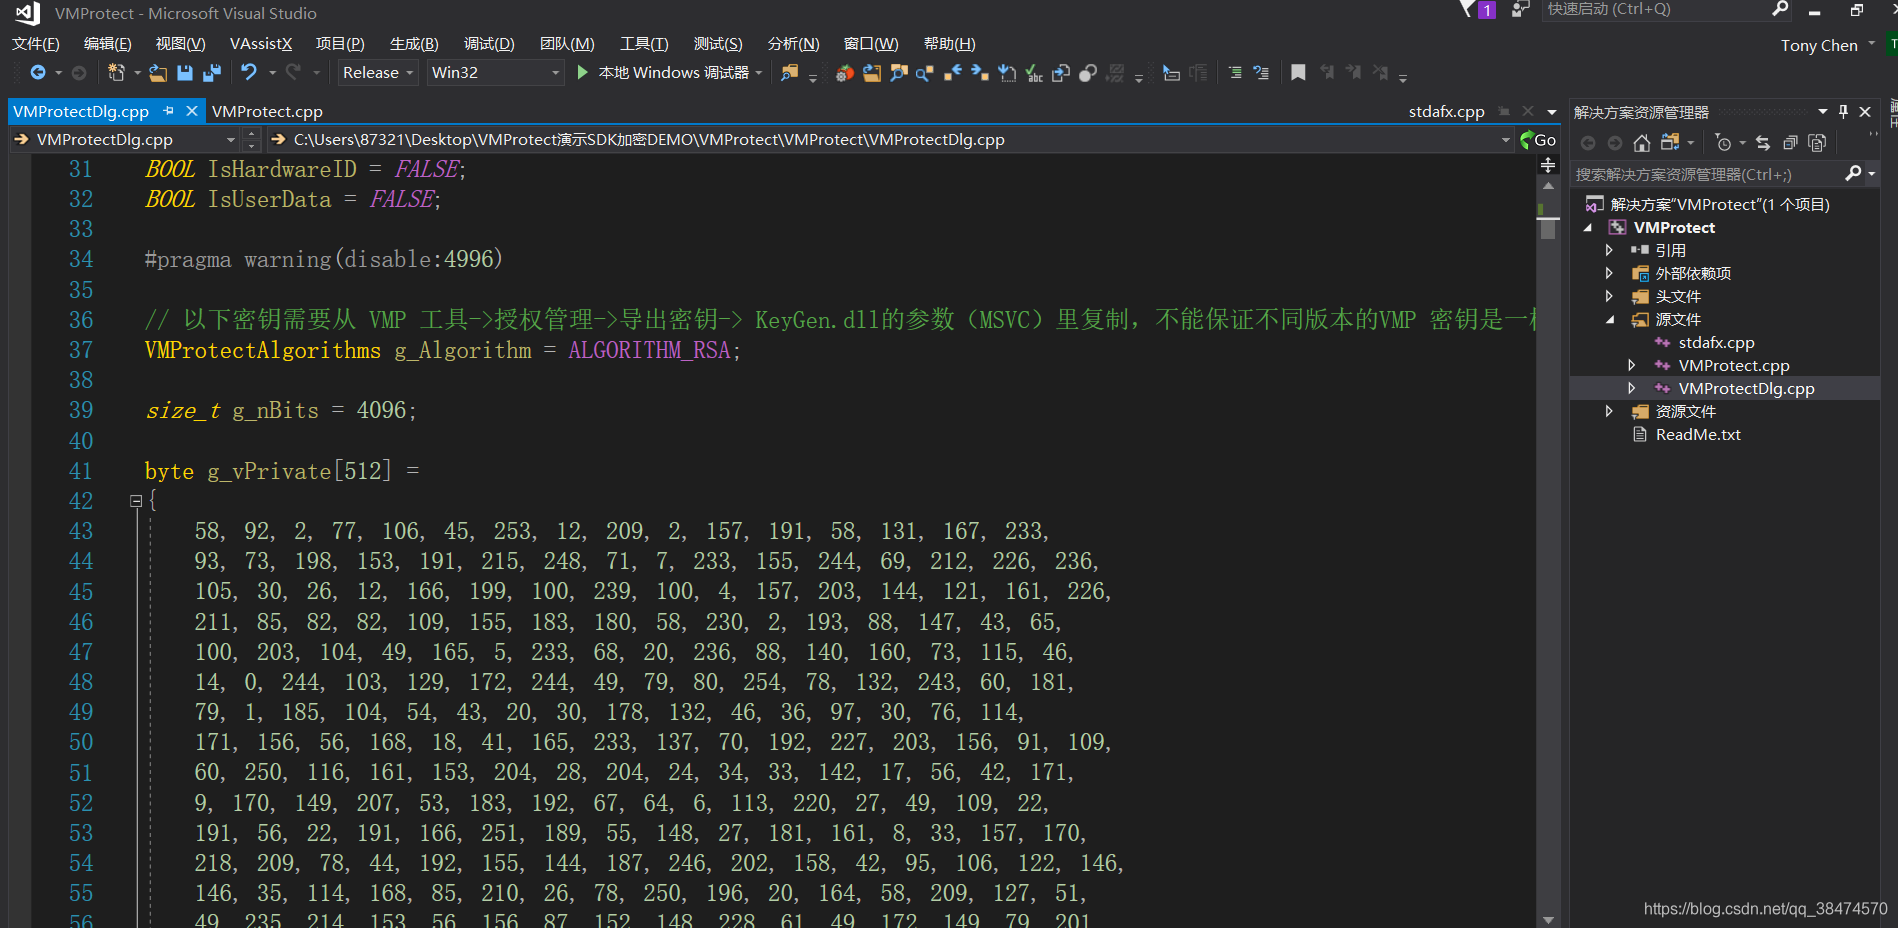Show Properties pages icon in Solution Explorer

click(x=1818, y=143)
